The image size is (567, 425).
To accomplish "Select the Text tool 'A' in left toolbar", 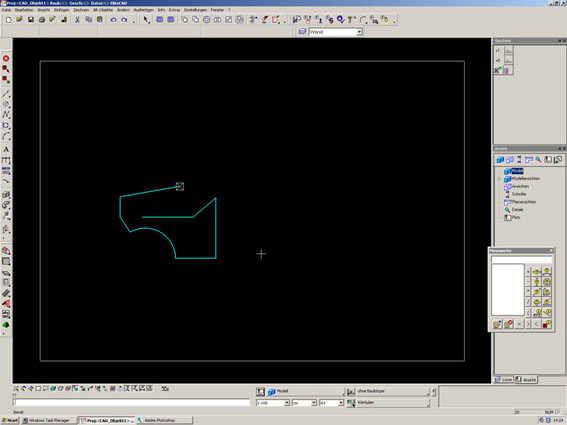I will 6,149.
